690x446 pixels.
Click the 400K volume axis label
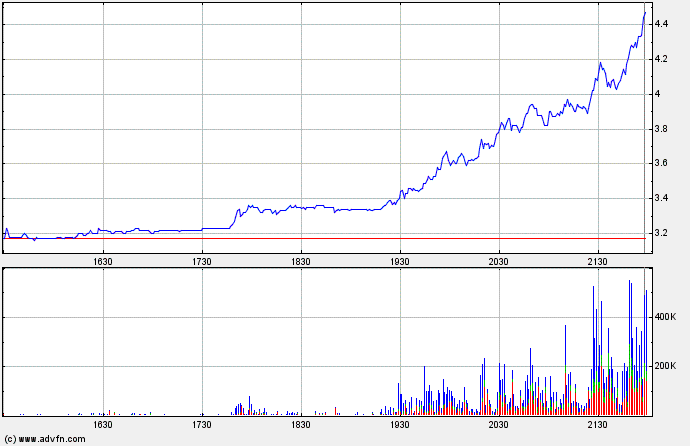[666, 317]
